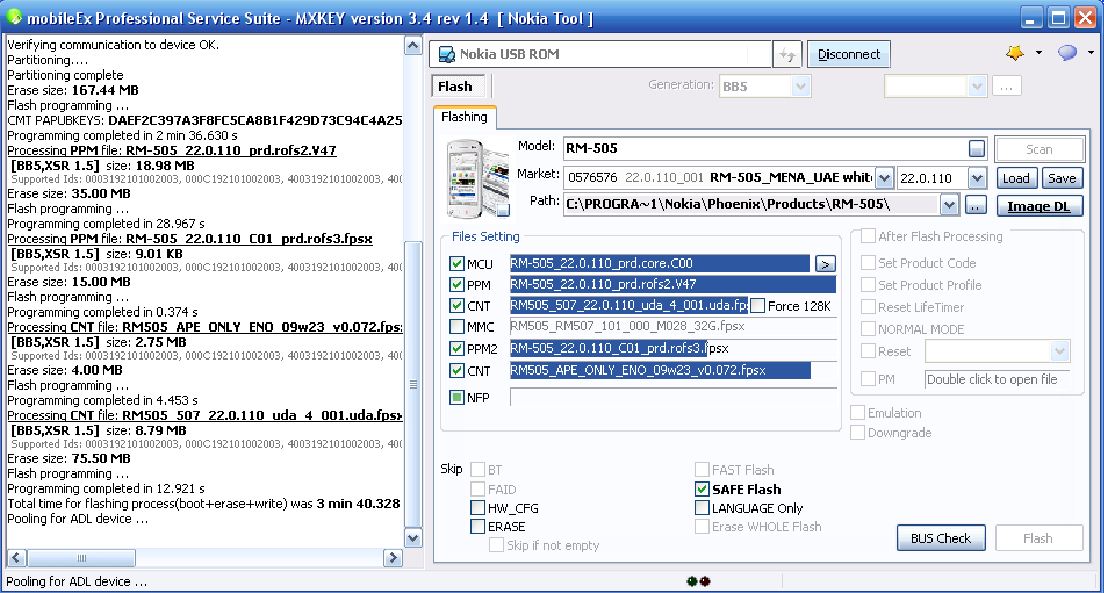Click the mobileEx app icon in title bar
1104x593 pixels.
point(13,18)
